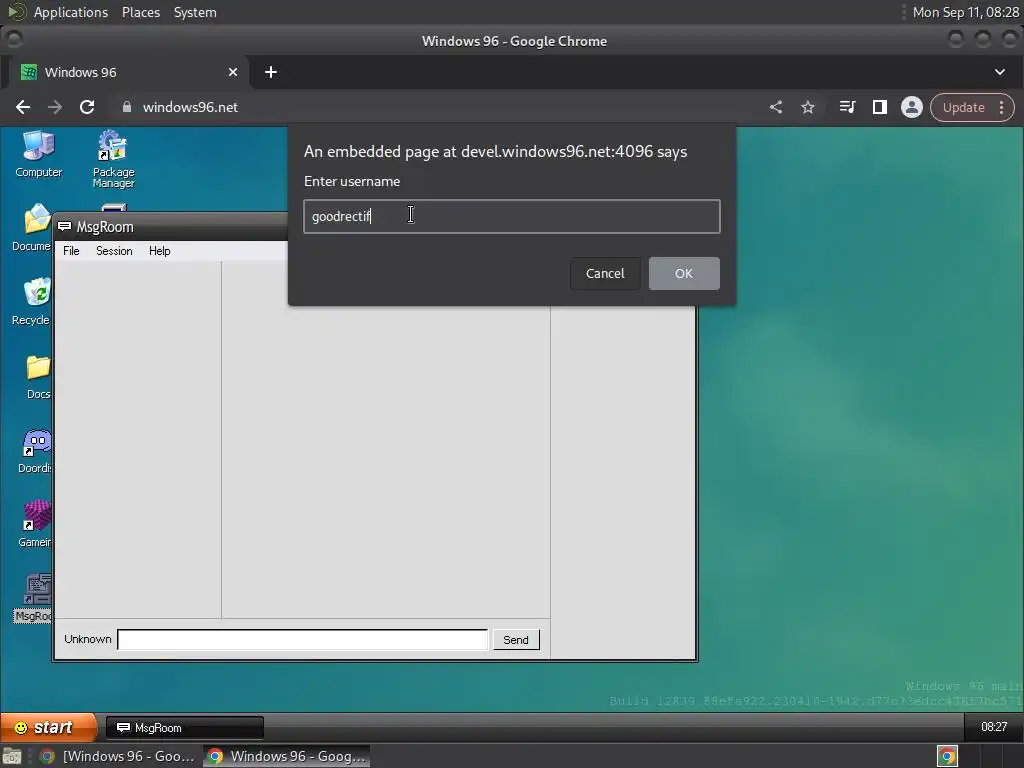1024x768 pixels.
Task: Click the Chrome forward arrow
Action: 55,107
